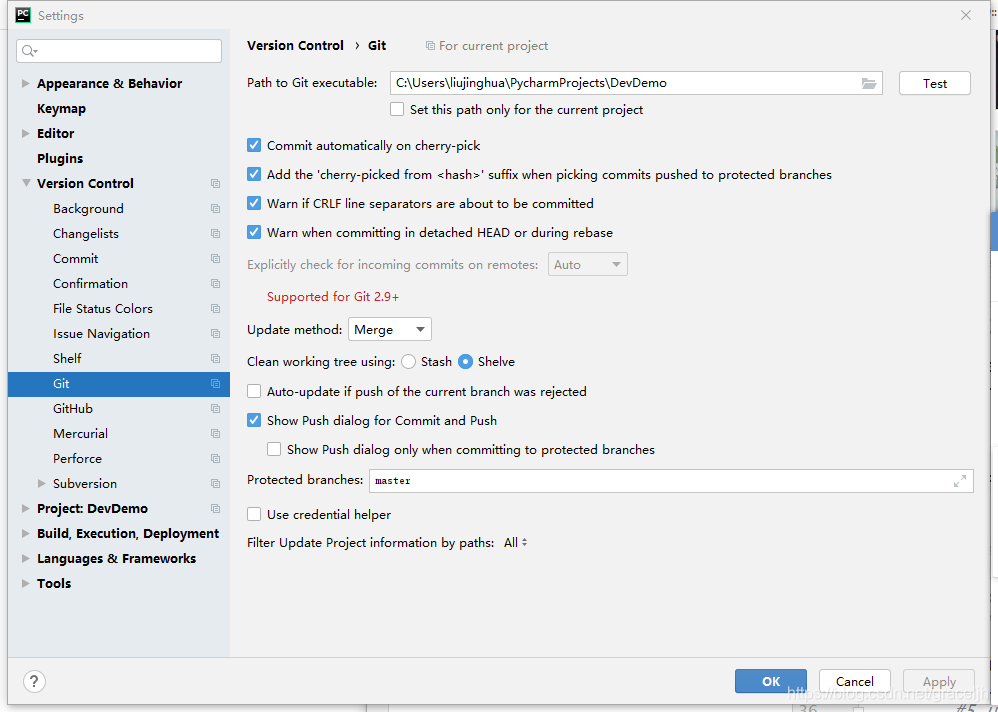This screenshot has height=712, width=998.
Task: Open Filter Update Project paths All selector
Action: tap(516, 543)
